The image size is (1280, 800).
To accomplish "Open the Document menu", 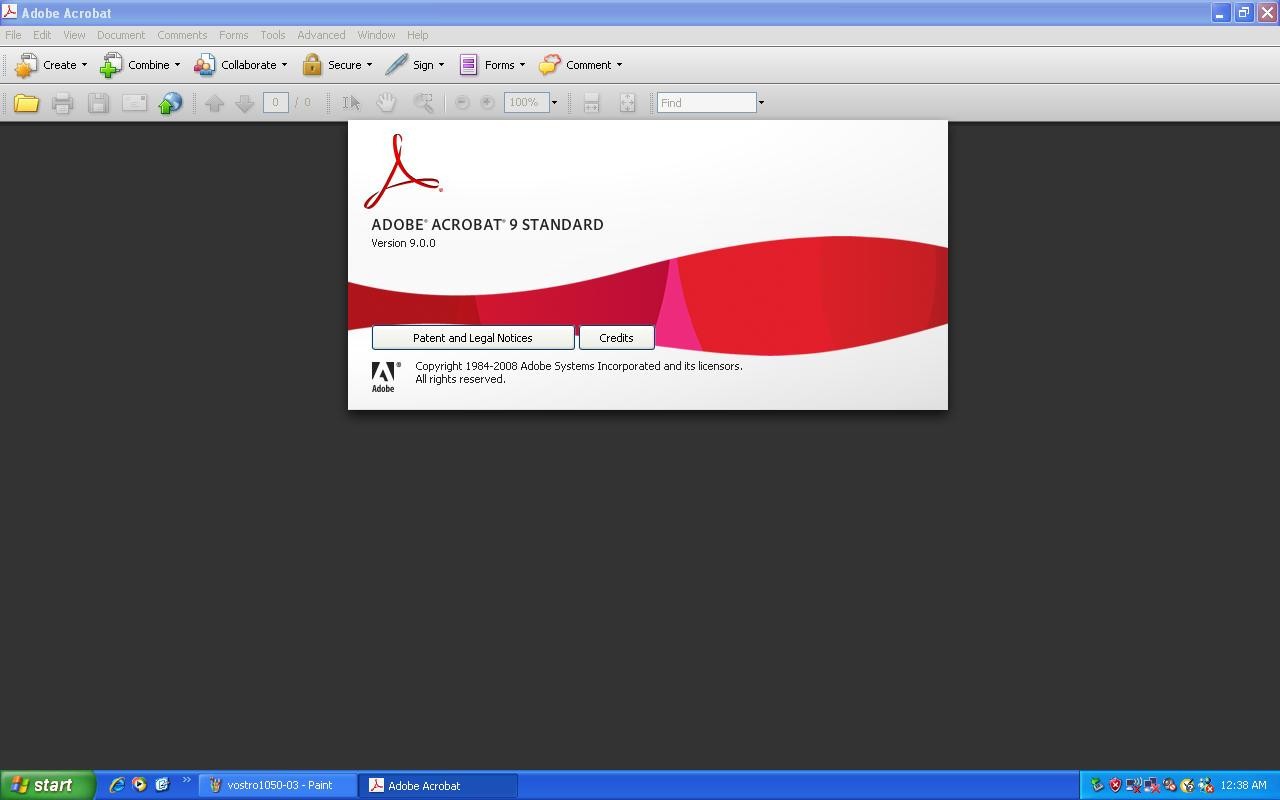I will tap(121, 35).
